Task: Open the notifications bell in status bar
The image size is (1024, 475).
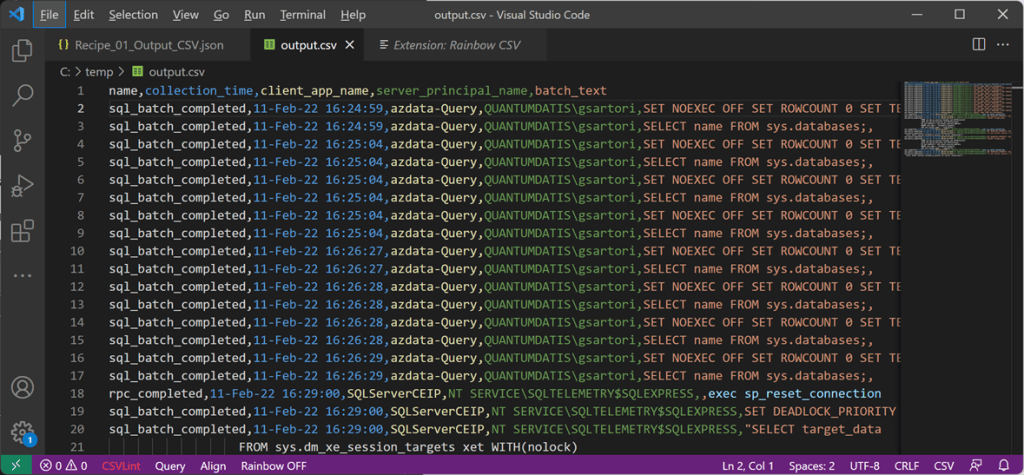Action: pyautogui.click(x=1003, y=466)
